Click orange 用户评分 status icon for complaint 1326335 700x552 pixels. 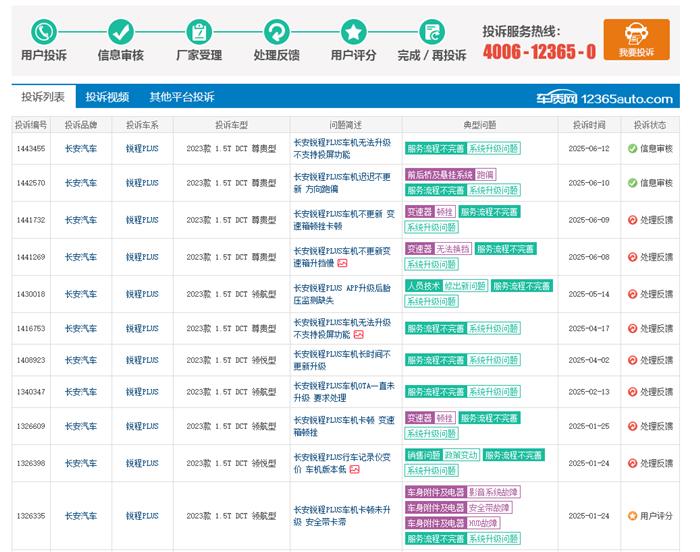[632, 516]
